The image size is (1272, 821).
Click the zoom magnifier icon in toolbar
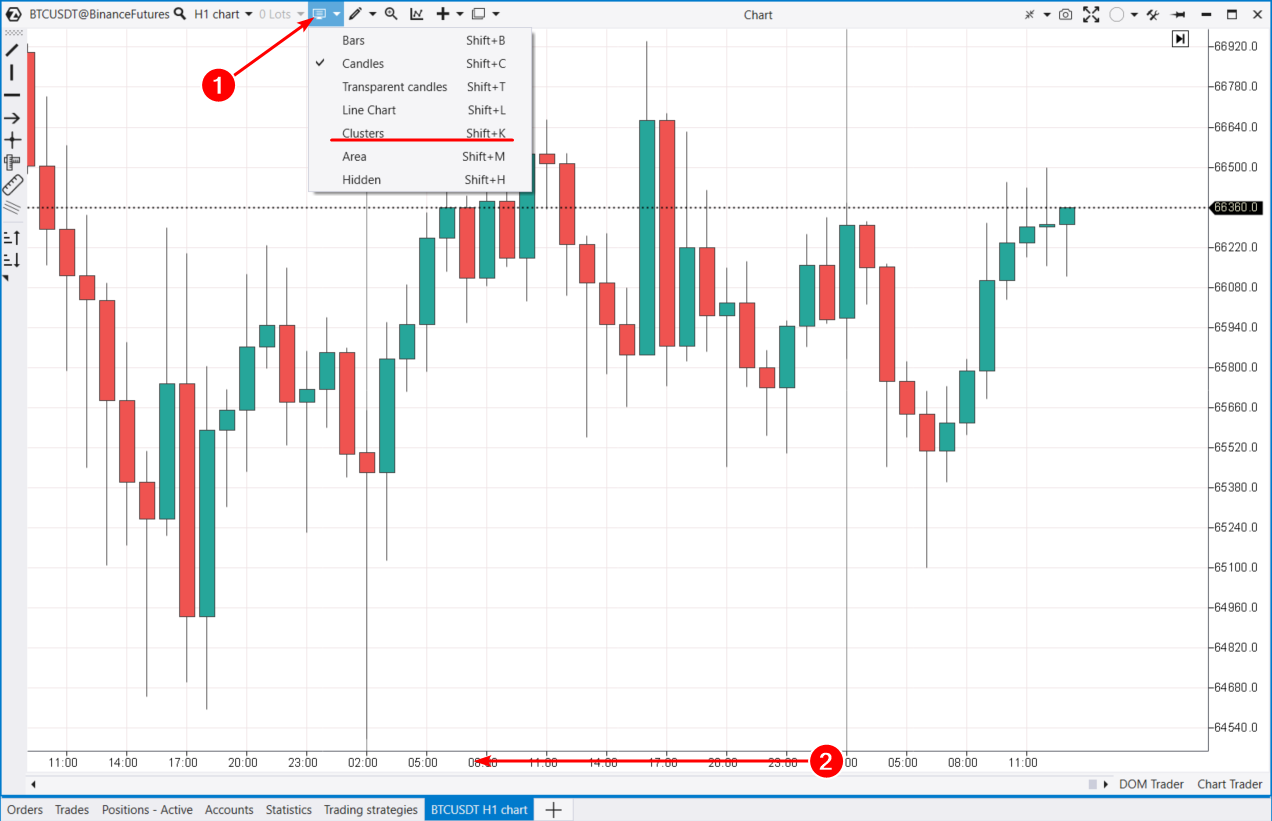coord(391,14)
